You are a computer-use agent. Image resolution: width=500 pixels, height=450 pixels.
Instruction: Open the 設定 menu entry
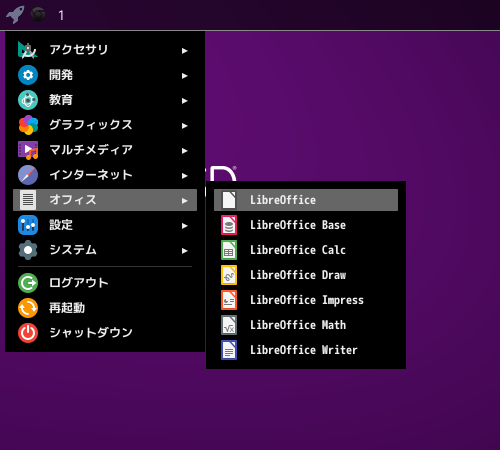[x=105, y=225]
